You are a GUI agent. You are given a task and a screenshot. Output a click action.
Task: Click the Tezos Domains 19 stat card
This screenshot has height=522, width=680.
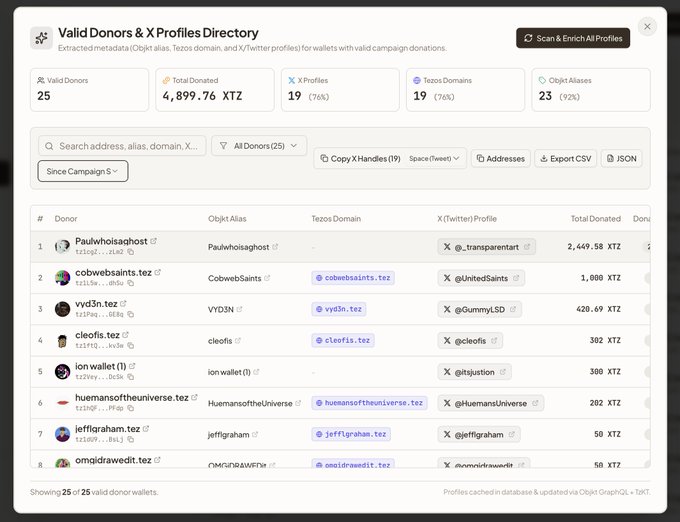point(465,90)
